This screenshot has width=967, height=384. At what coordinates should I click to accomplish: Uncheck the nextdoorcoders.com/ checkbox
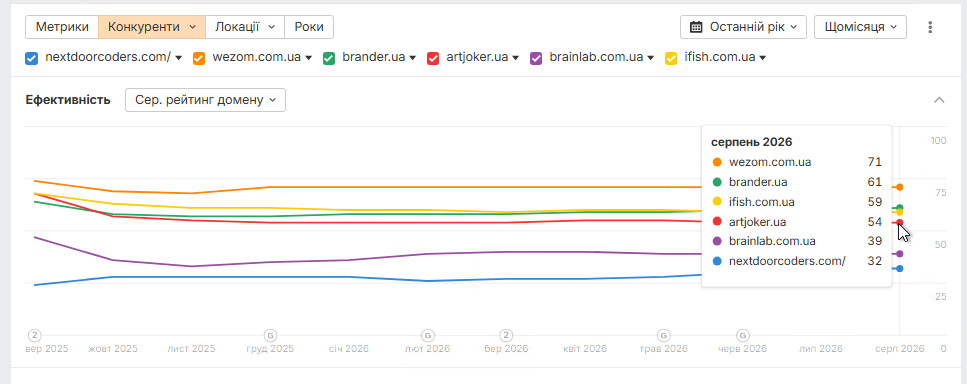coord(31,58)
